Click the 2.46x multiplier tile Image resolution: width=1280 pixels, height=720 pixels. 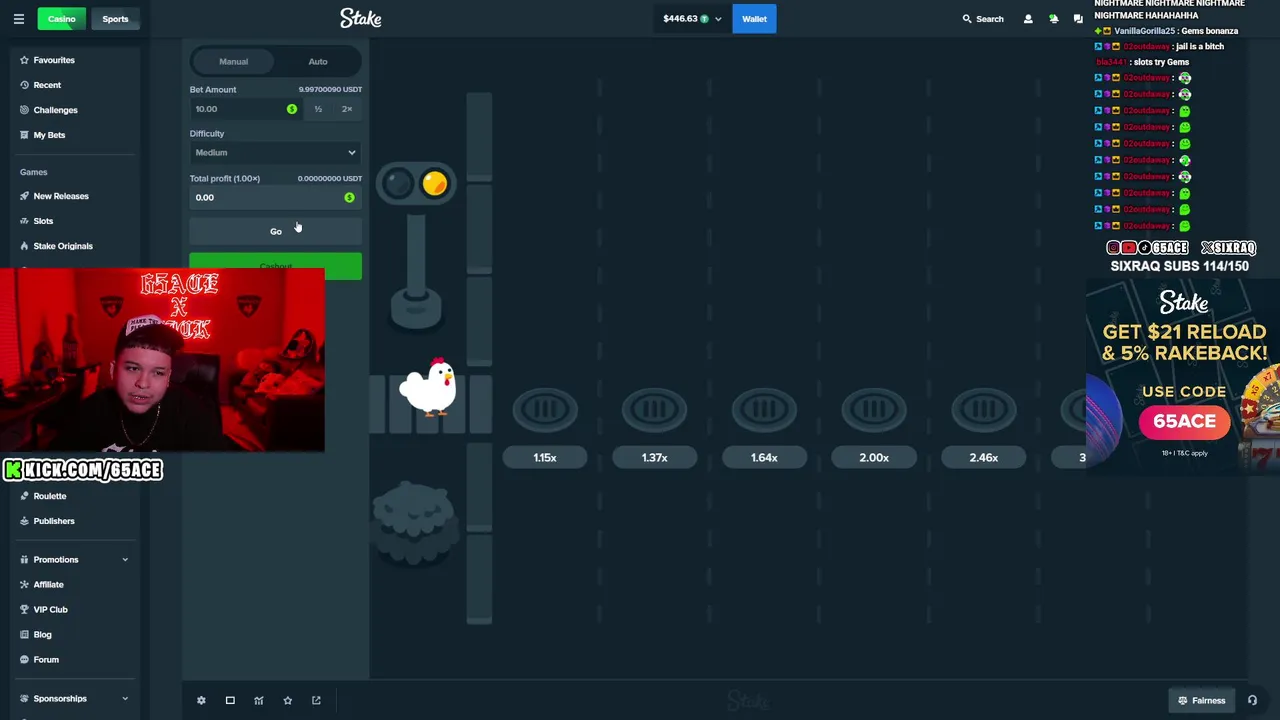(x=983, y=457)
